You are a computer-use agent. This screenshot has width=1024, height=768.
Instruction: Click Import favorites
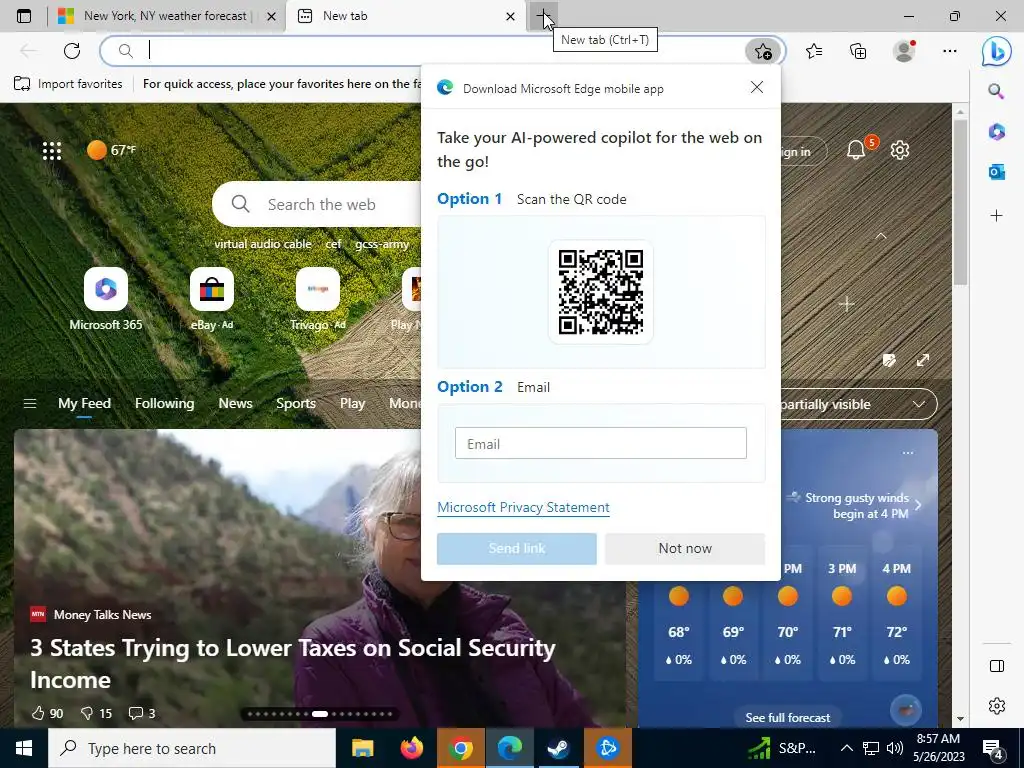[69, 84]
